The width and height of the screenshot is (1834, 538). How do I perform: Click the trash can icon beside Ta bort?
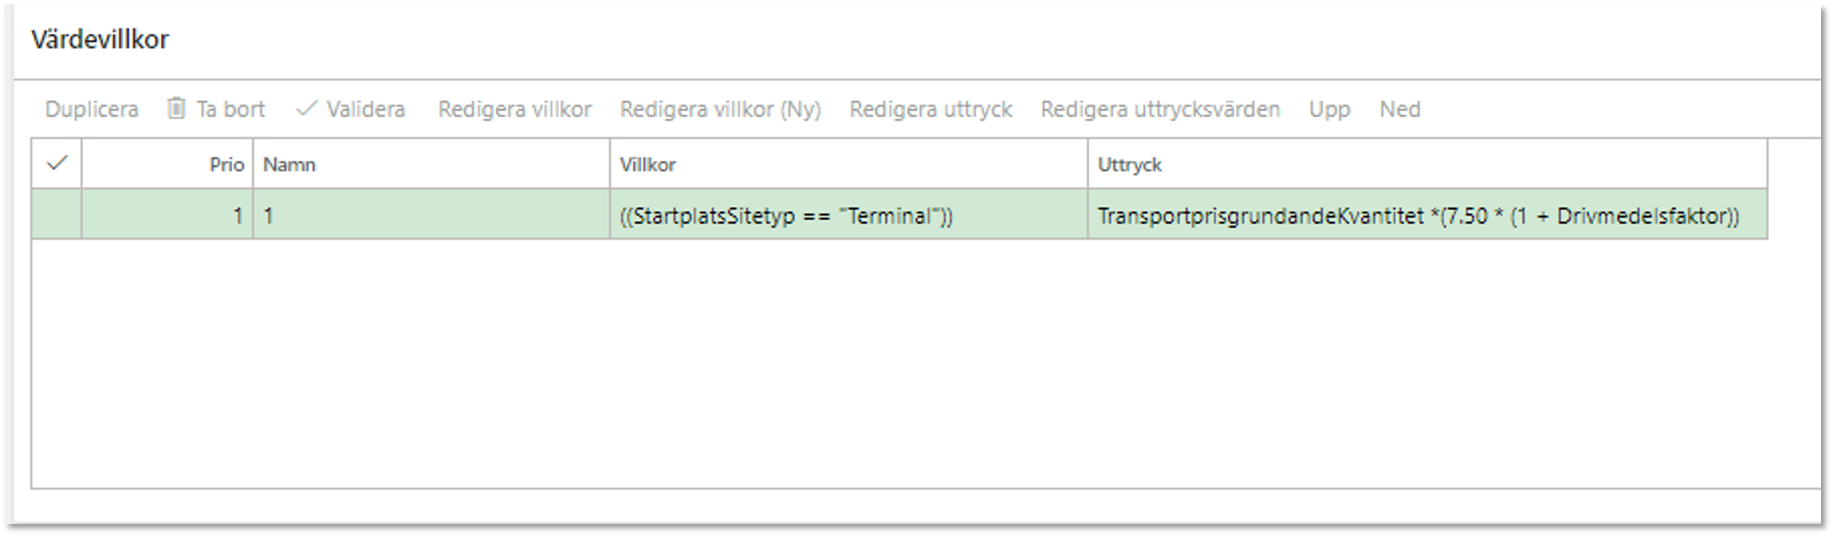(176, 108)
